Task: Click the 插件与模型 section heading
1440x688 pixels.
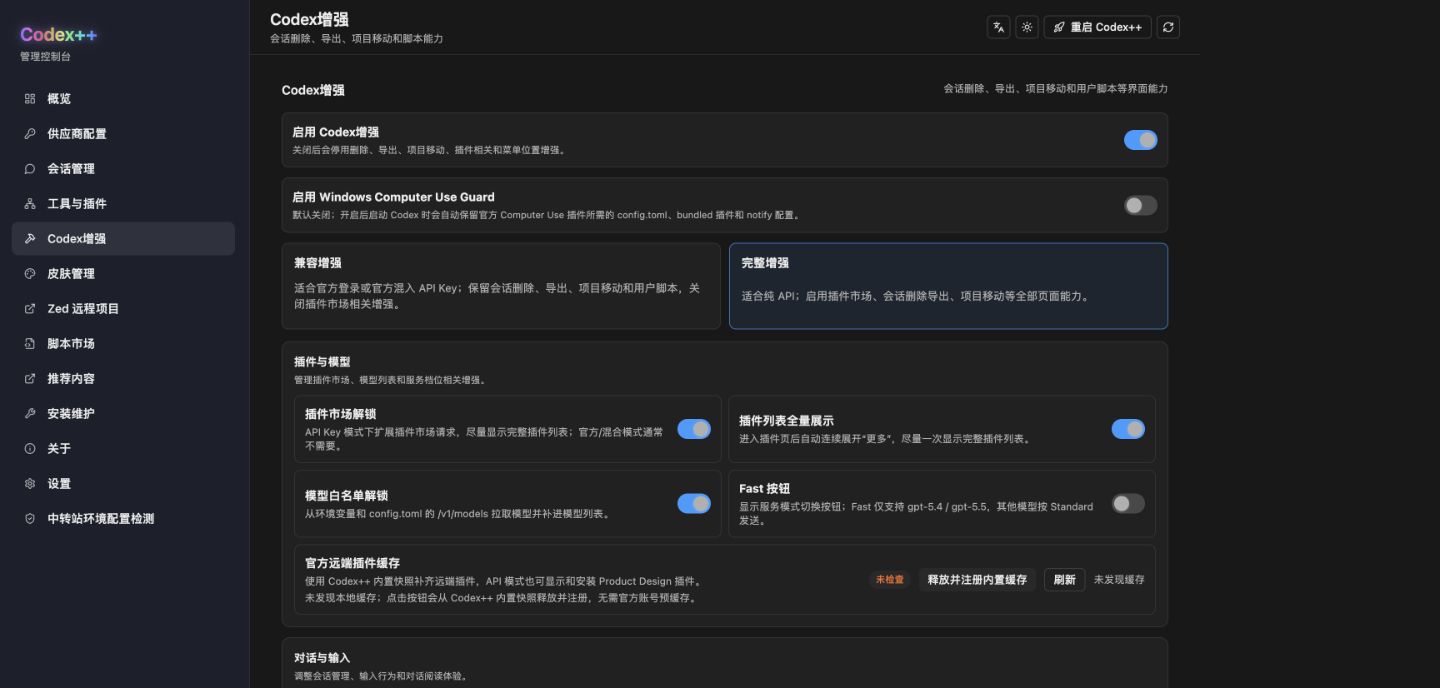Action: pyautogui.click(x=322, y=362)
